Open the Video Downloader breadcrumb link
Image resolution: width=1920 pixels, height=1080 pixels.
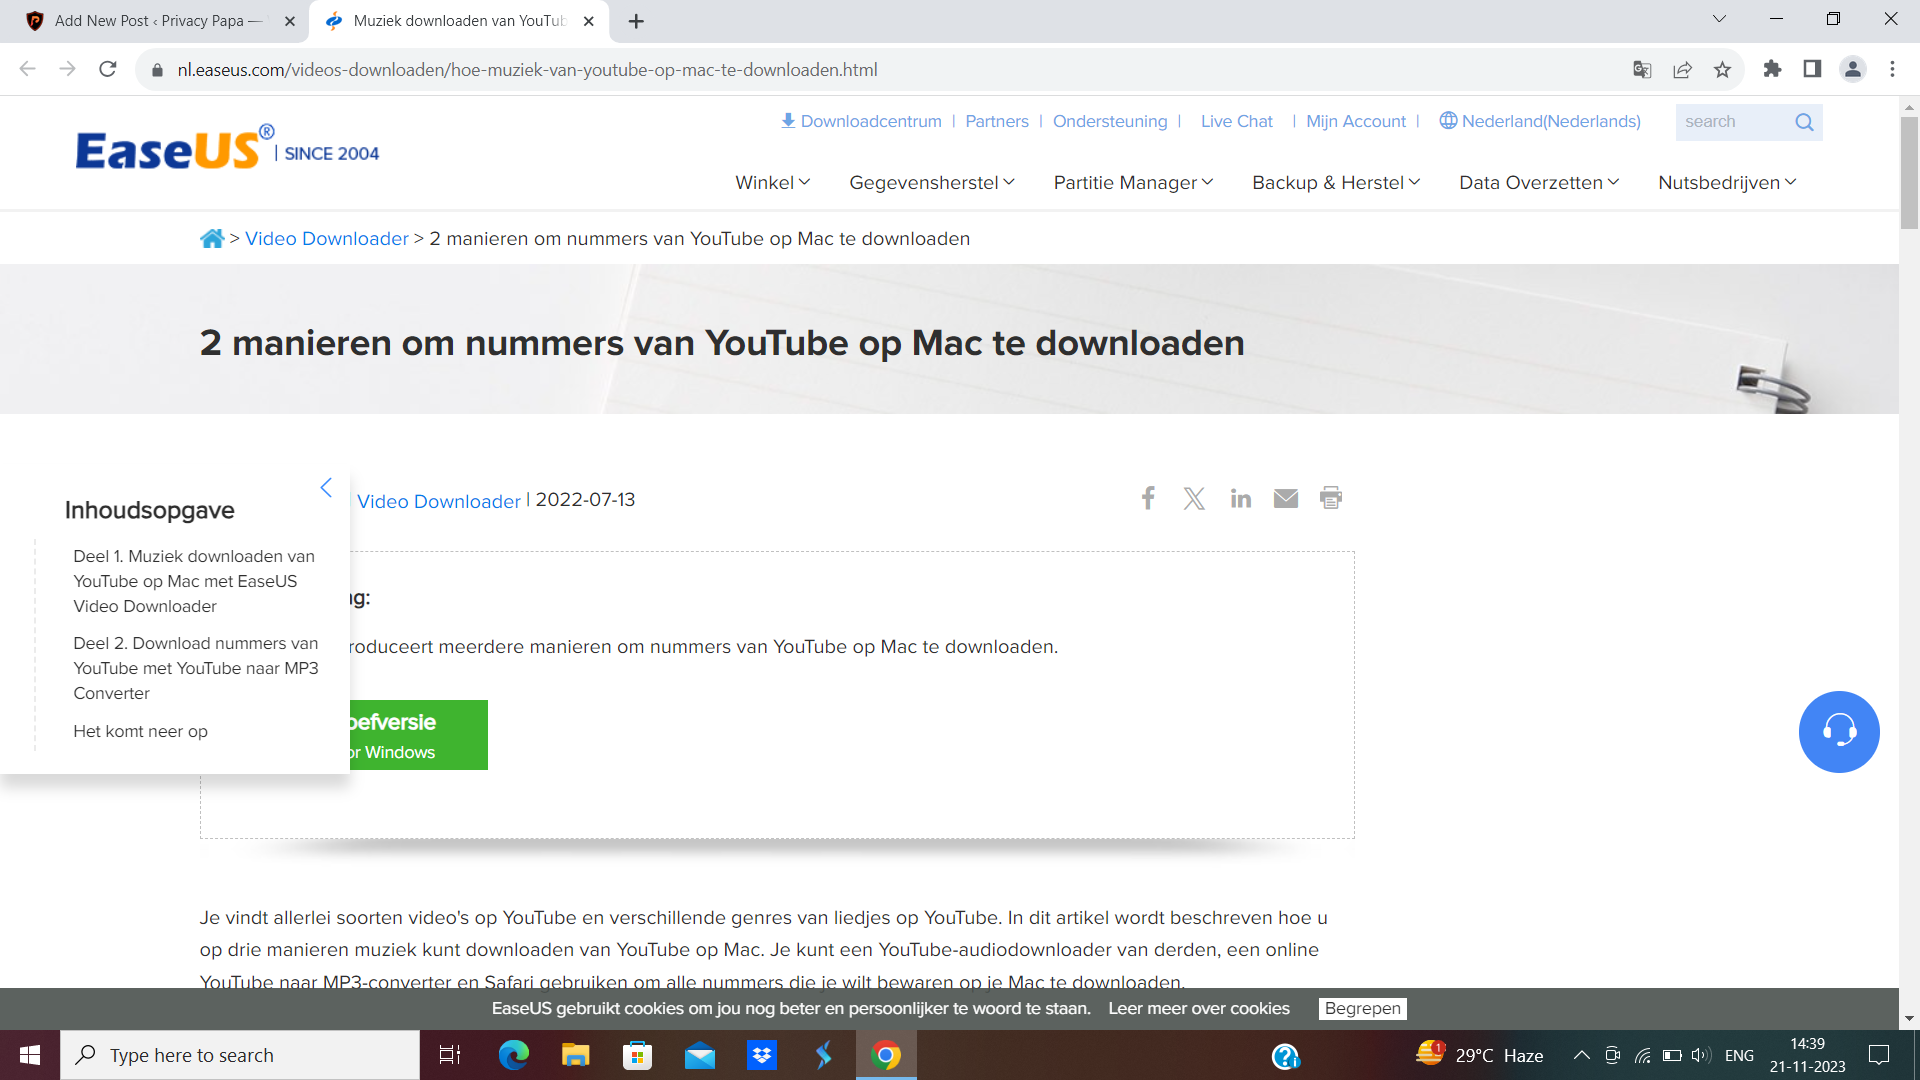pos(326,239)
